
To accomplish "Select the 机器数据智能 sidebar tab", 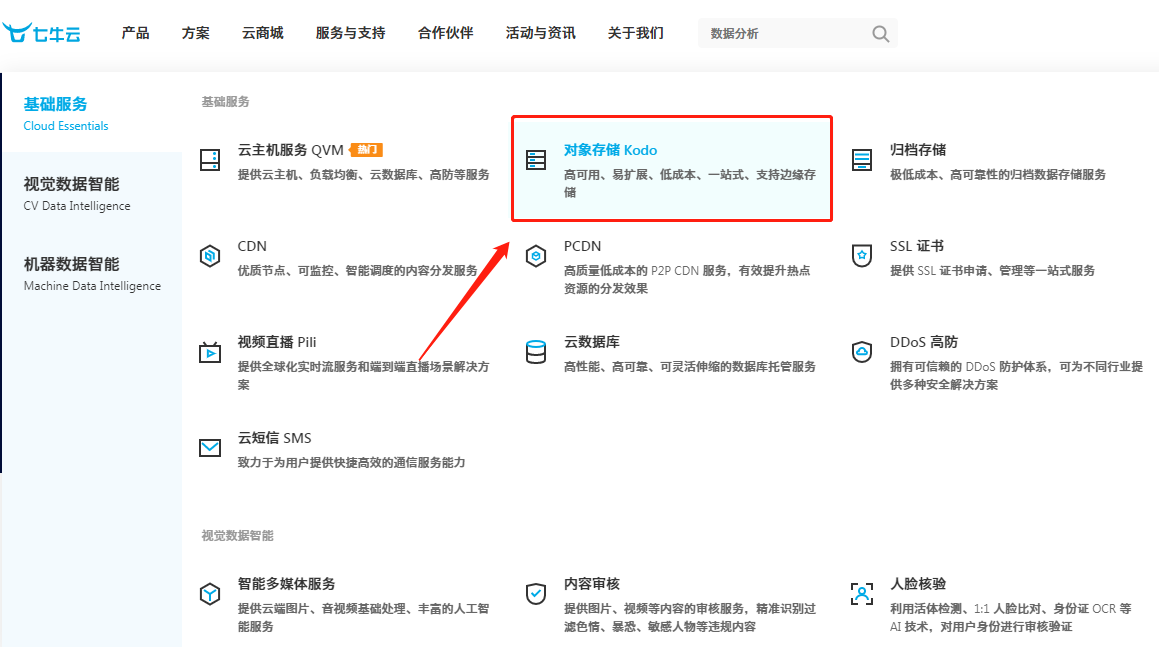I will (x=92, y=274).
